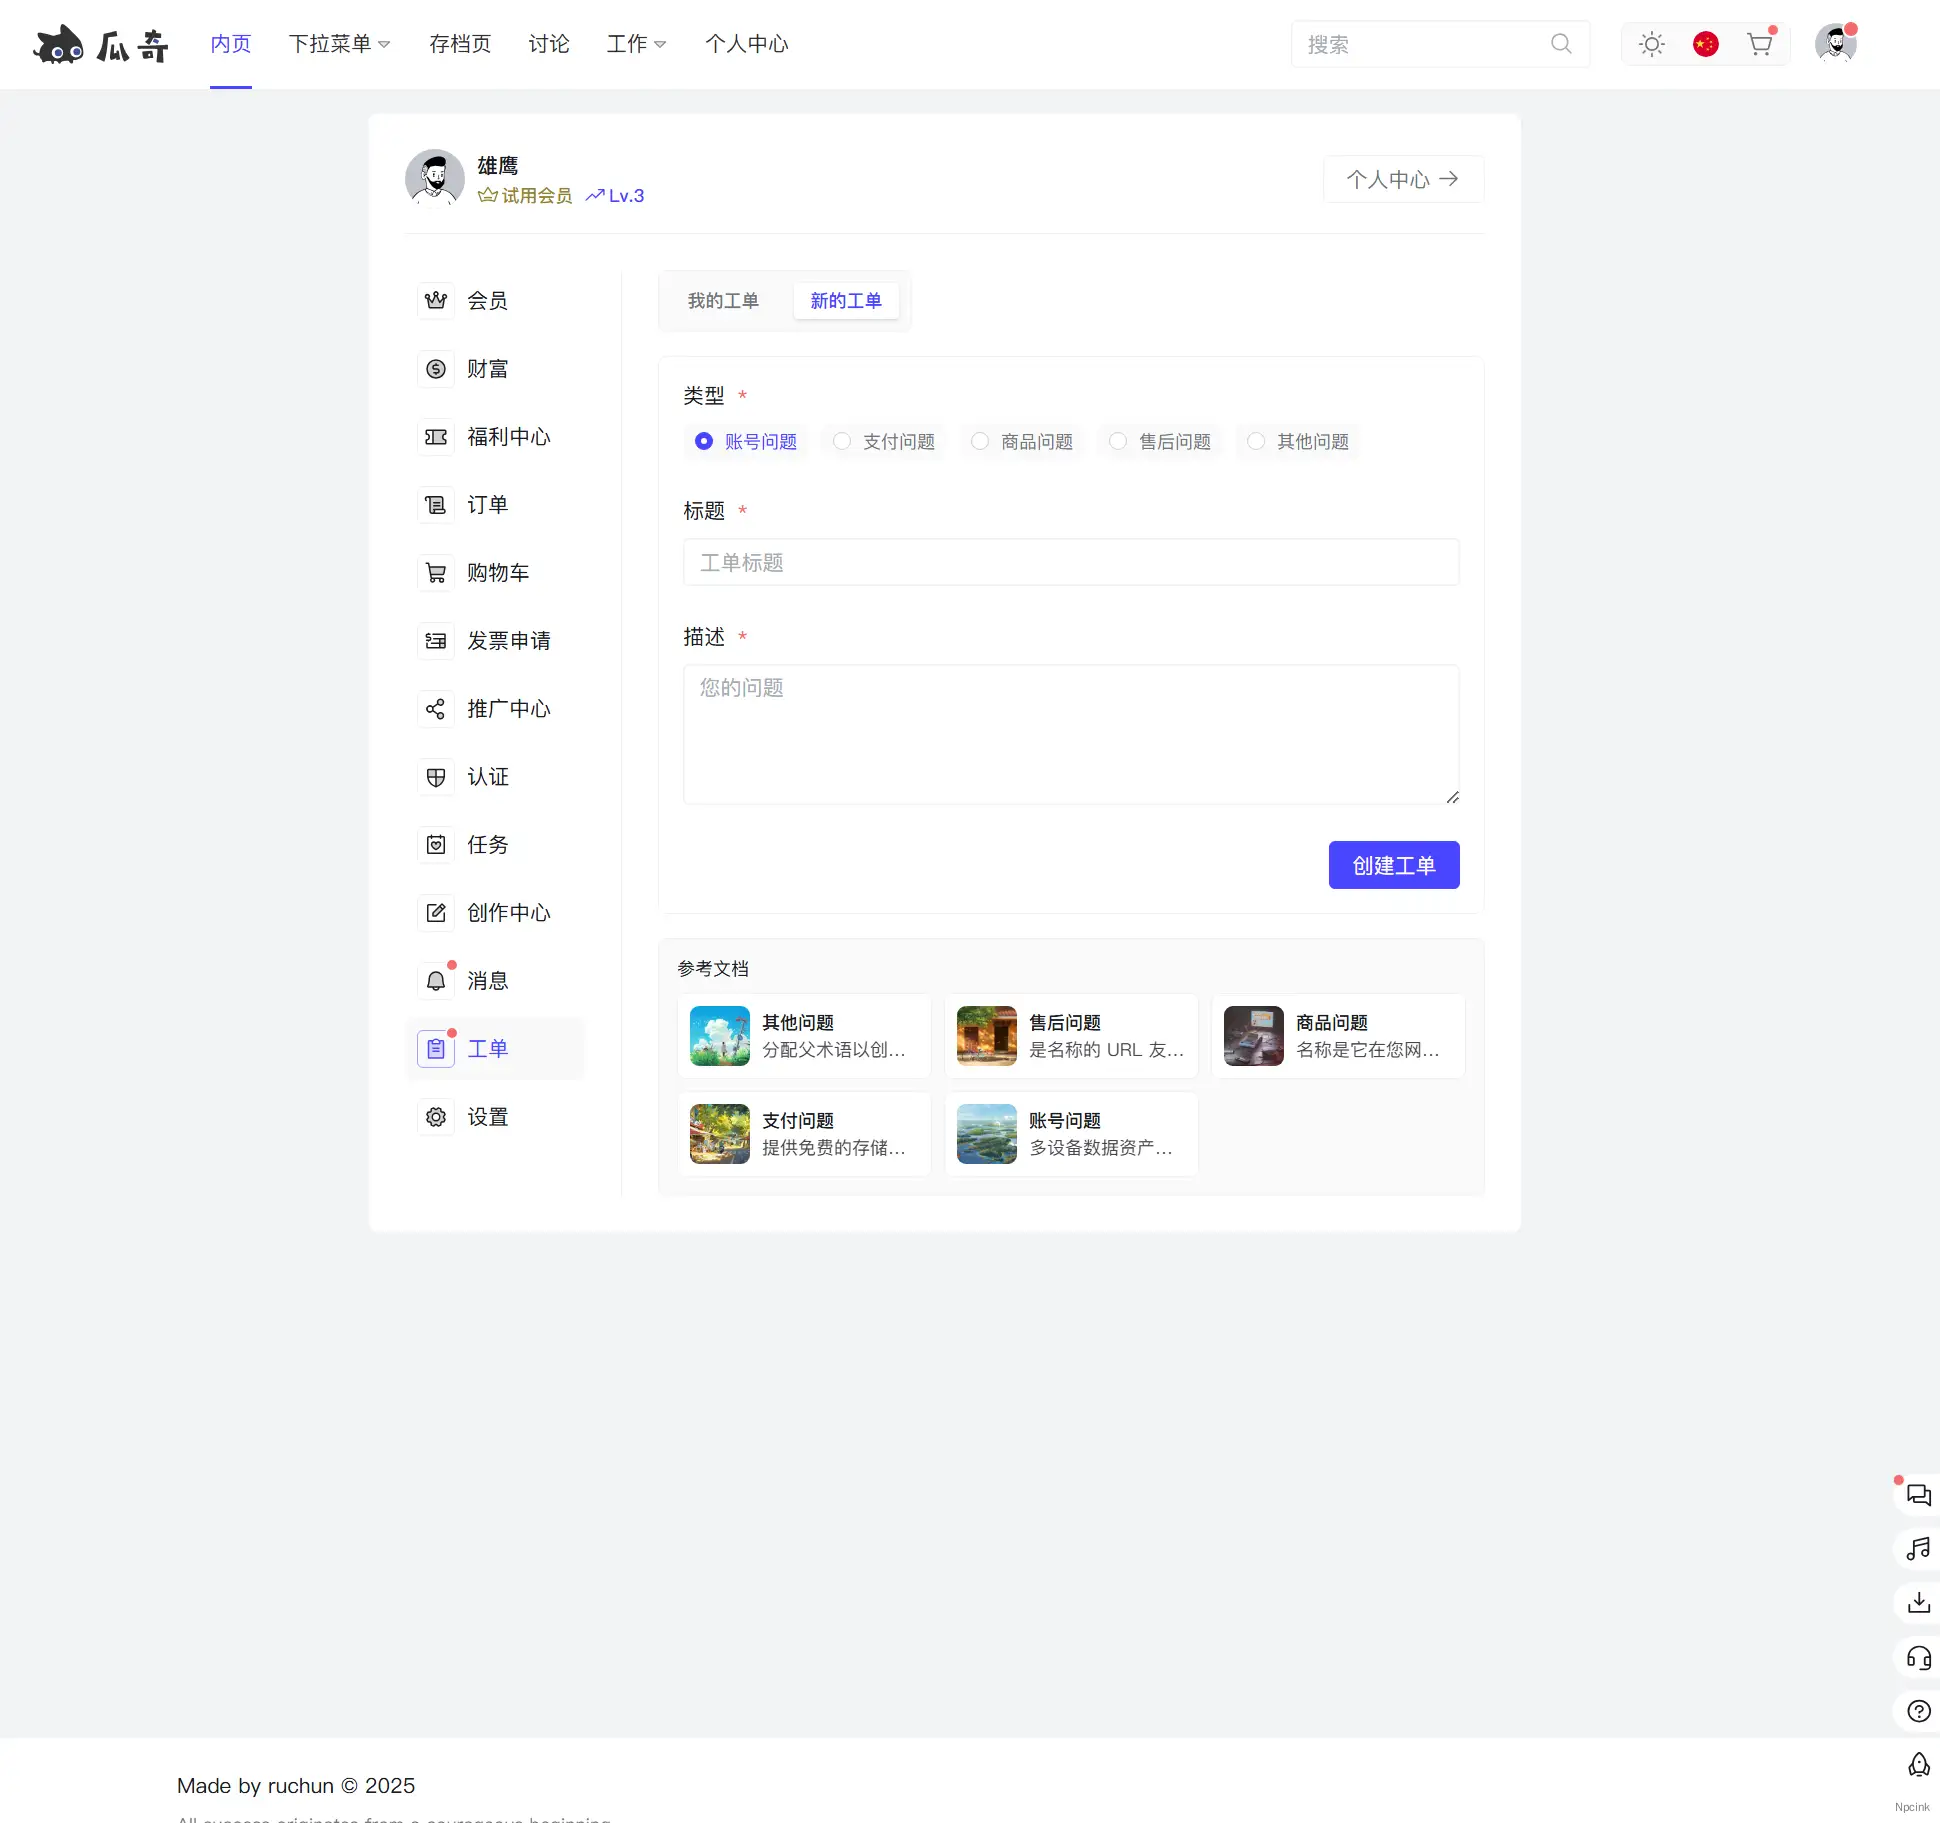Viewport: 1940px width, 1823px height.
Task: Open customer service headset icon
Action: 1918,1657
